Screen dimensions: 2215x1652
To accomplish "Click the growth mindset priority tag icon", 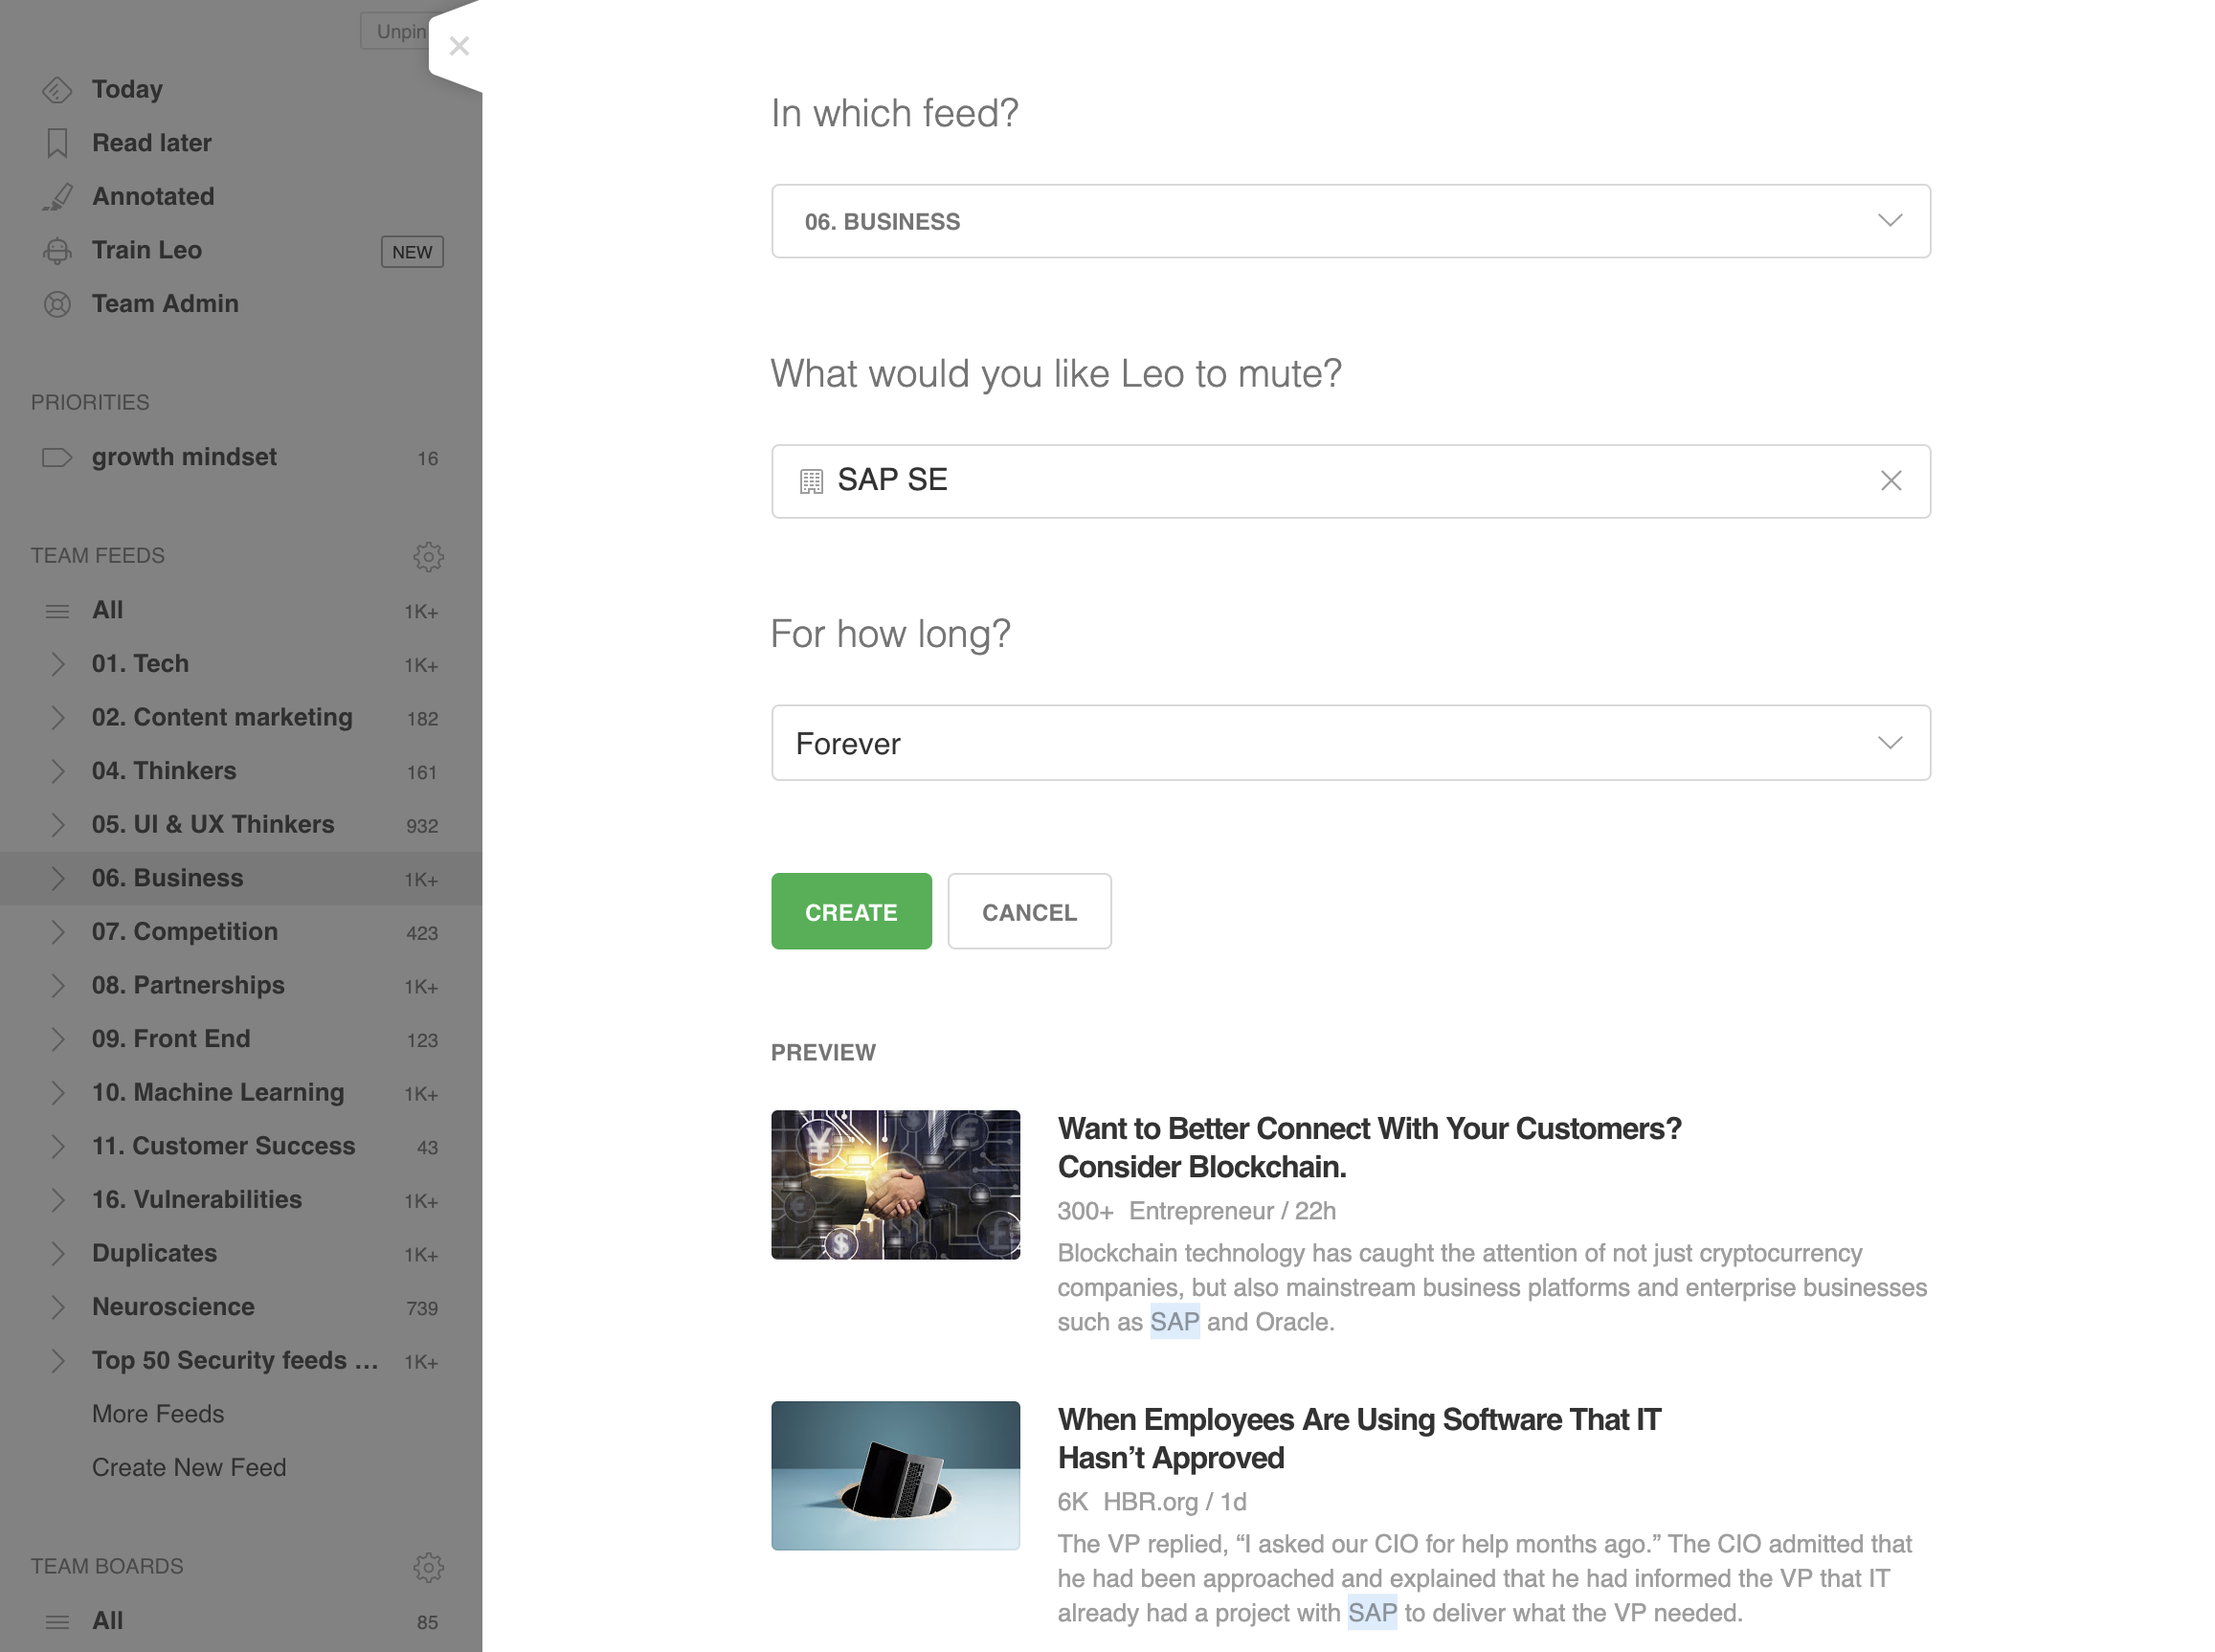I will coord(57,457).
